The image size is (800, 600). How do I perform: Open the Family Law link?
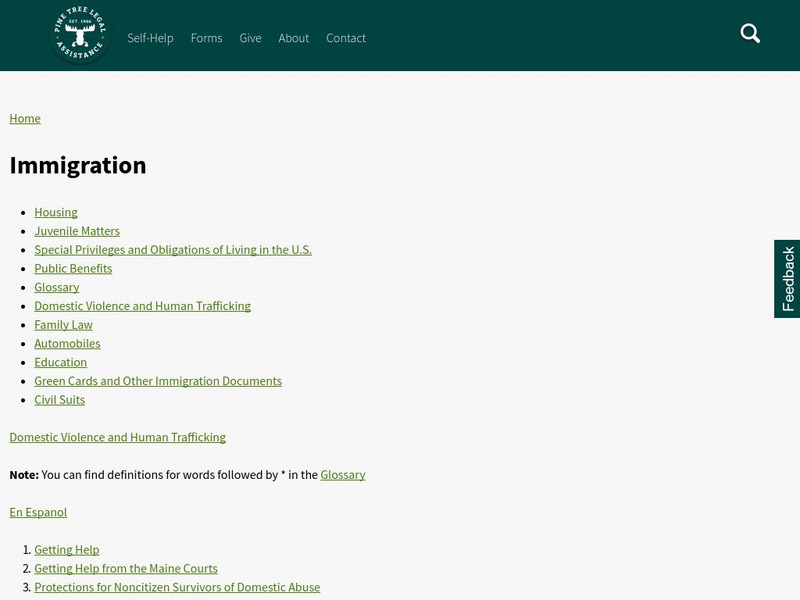pyautogui.click(x=63, y=325)
